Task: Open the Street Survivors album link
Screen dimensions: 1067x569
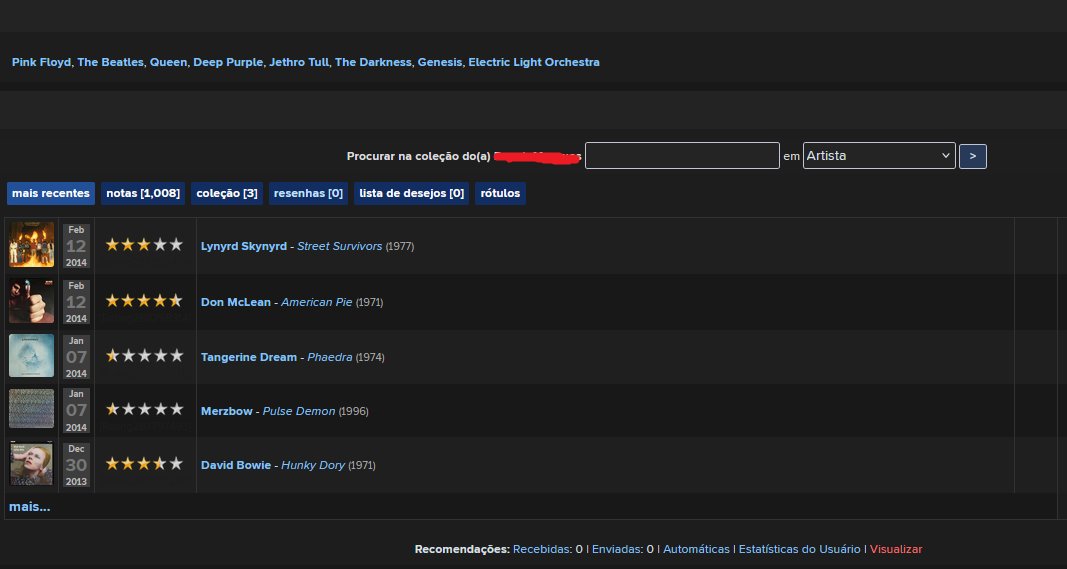Action: pyautogui.click(x=340, y=246)
